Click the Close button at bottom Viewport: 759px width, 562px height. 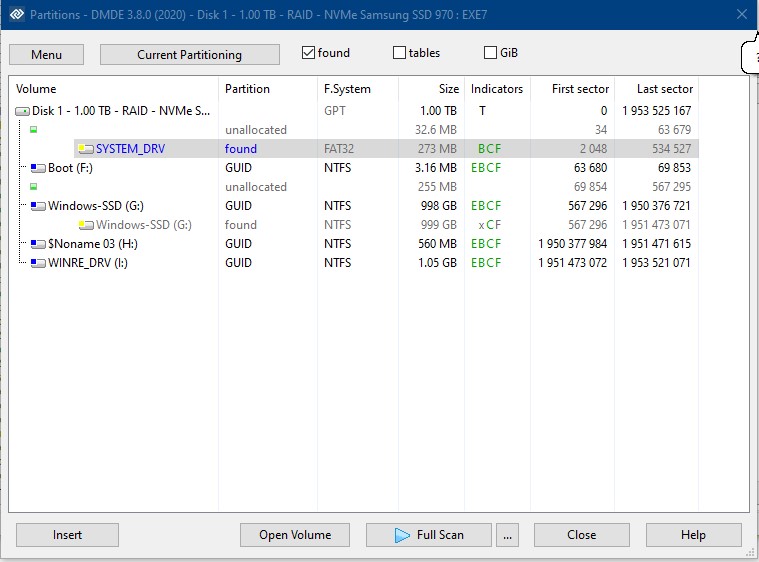(581, 535)
